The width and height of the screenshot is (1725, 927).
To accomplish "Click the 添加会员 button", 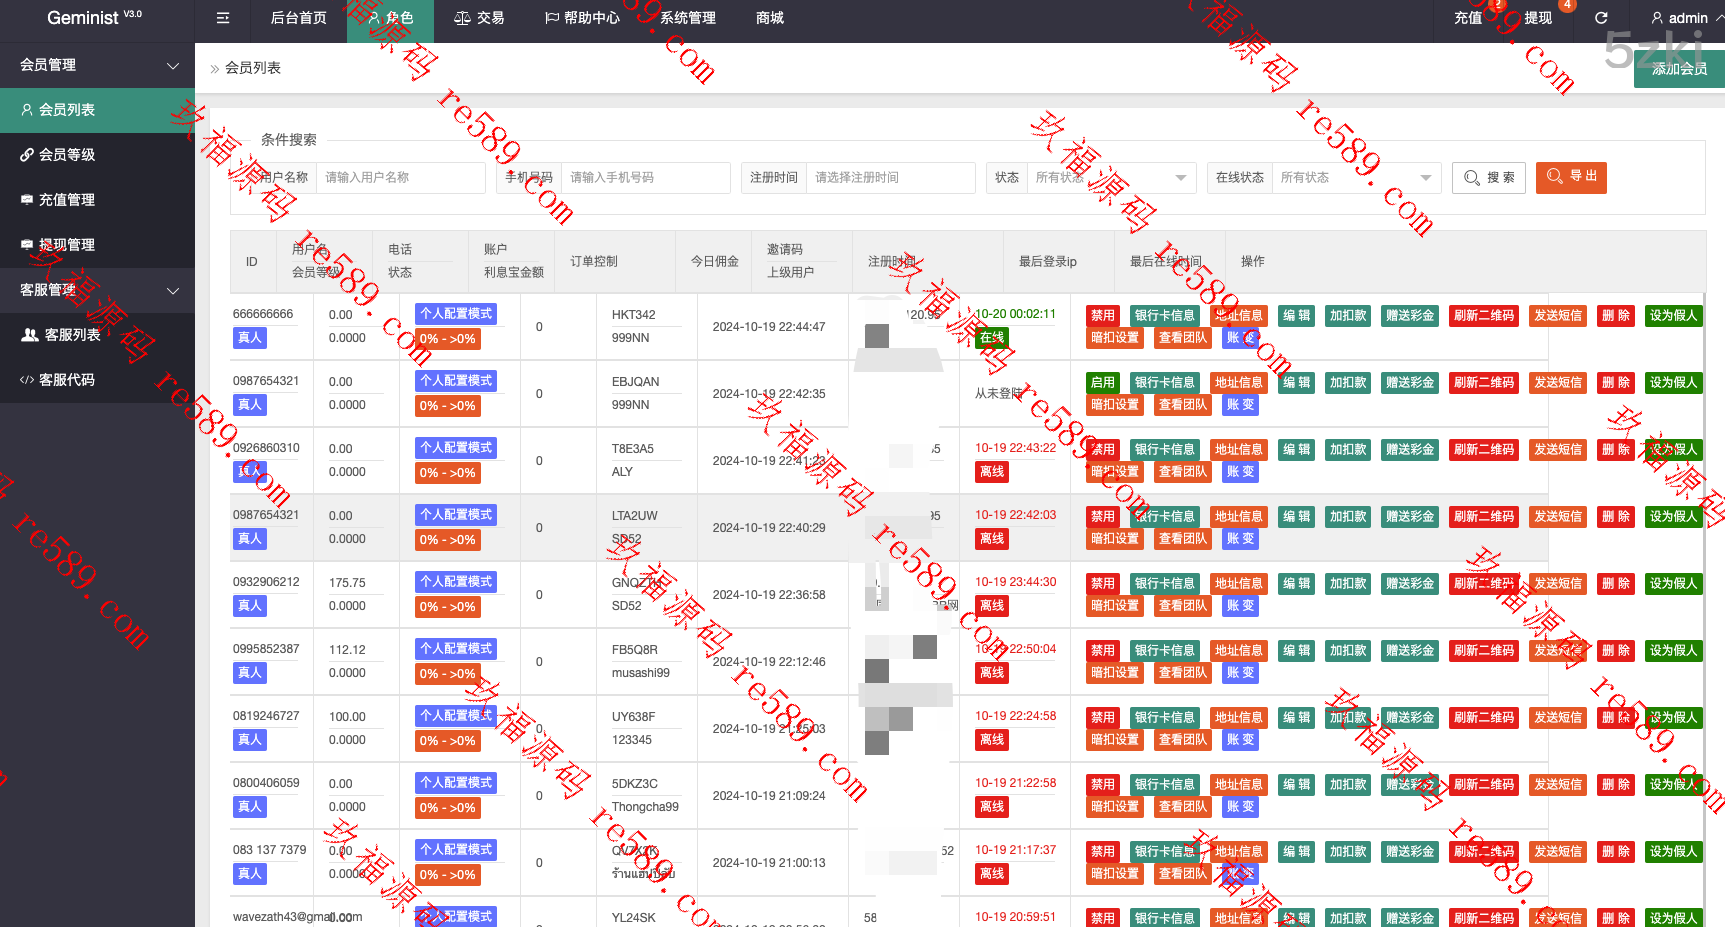I will [x=1679, y=69].
